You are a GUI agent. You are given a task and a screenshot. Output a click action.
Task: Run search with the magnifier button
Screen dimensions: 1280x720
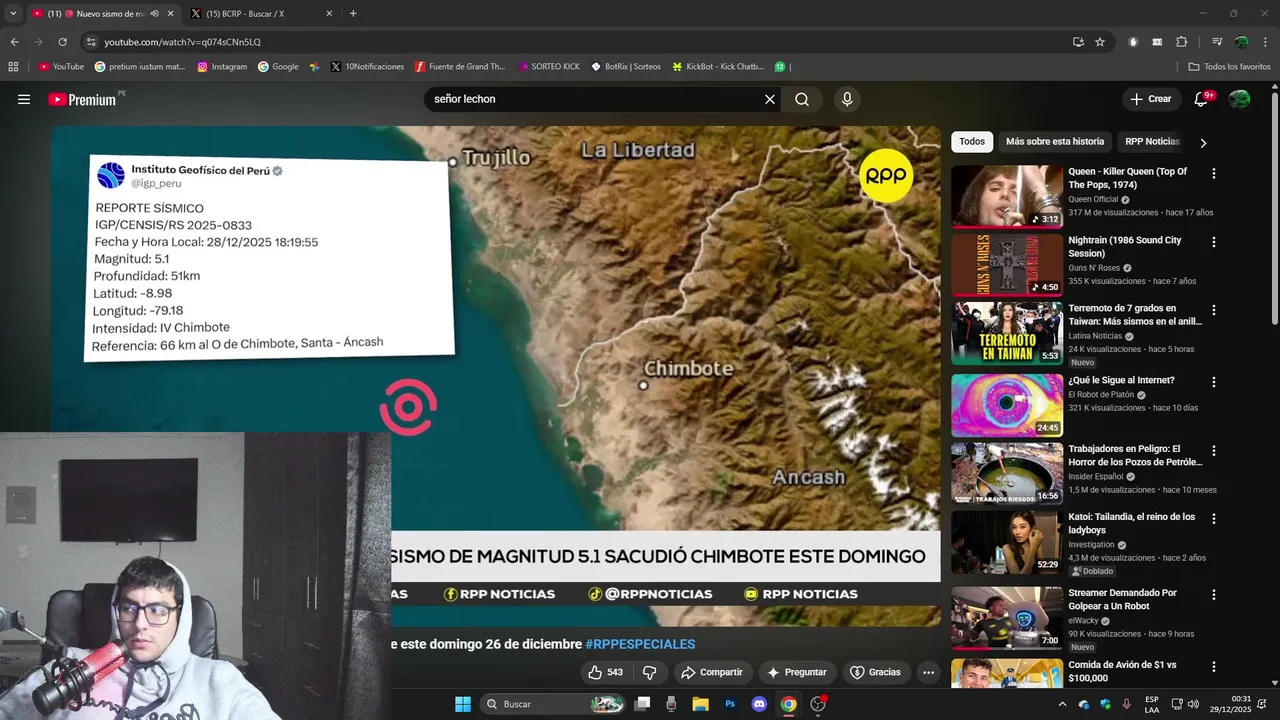[x=802, y=99]
